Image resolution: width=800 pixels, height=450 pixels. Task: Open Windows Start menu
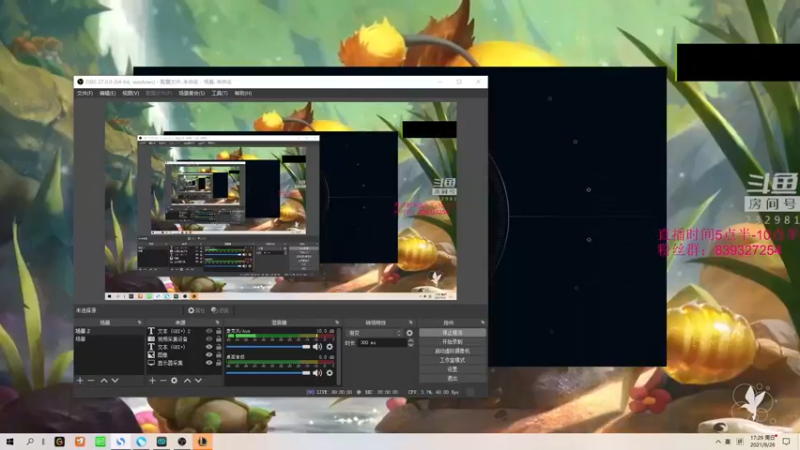tap(10, 442)
